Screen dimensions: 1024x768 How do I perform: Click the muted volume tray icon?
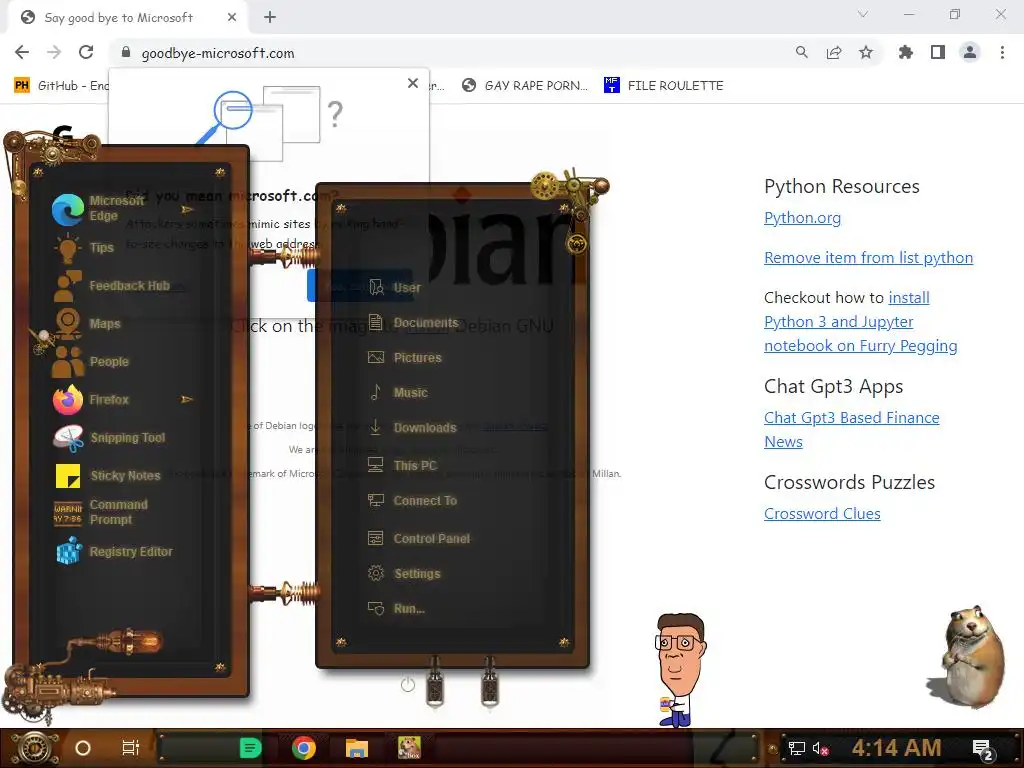[x=820, y=748]
